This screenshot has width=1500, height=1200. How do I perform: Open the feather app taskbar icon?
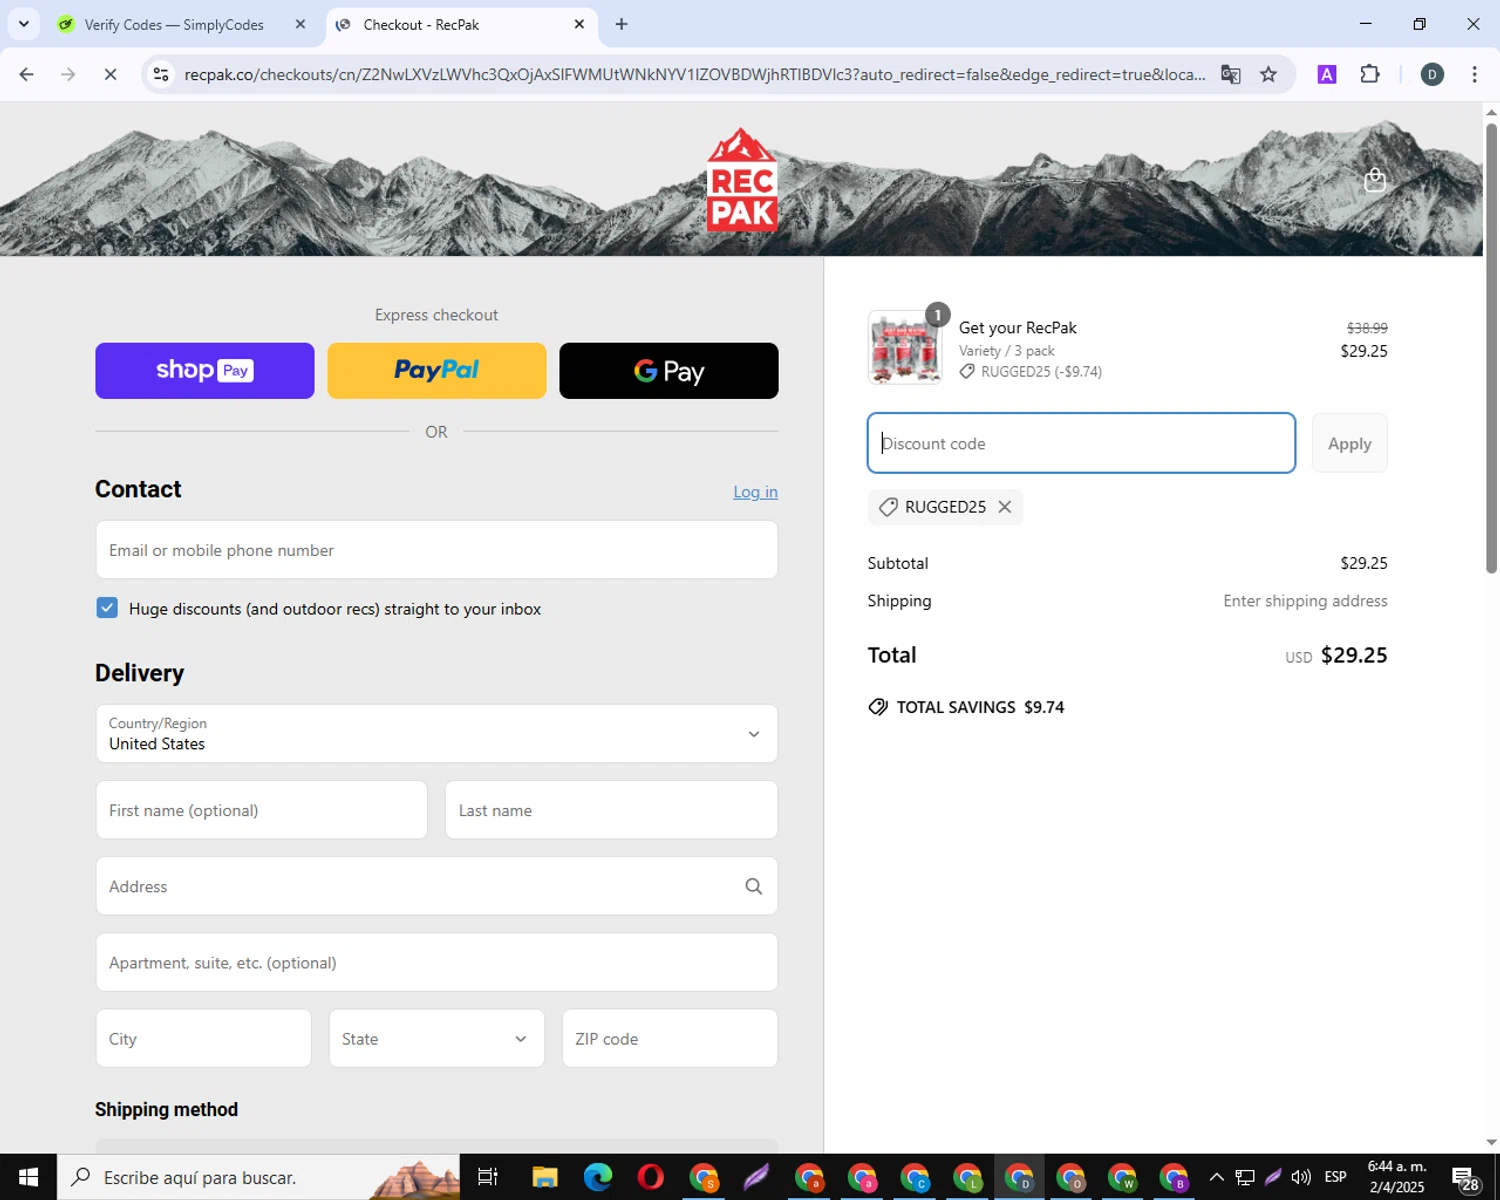[755, 1177]
